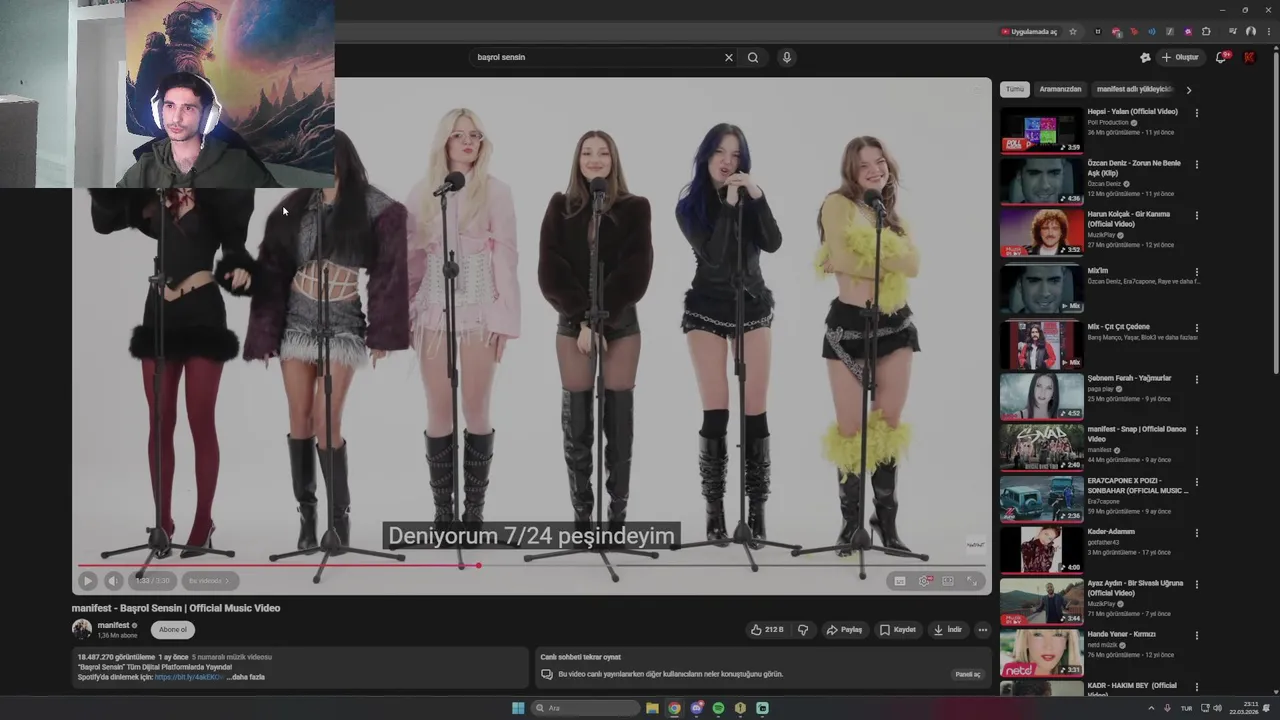
Task: Switch to theater mode icon
Action: [x=948, y=580]
